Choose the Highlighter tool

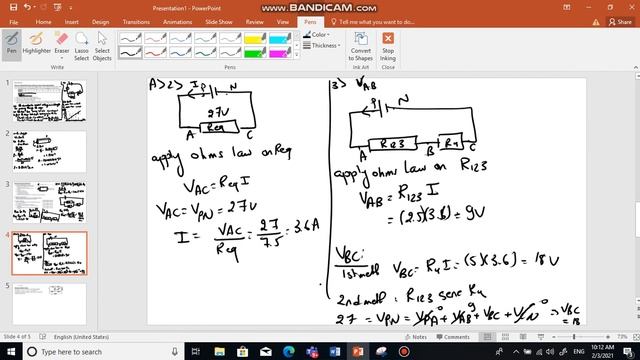tap(36, 43)
